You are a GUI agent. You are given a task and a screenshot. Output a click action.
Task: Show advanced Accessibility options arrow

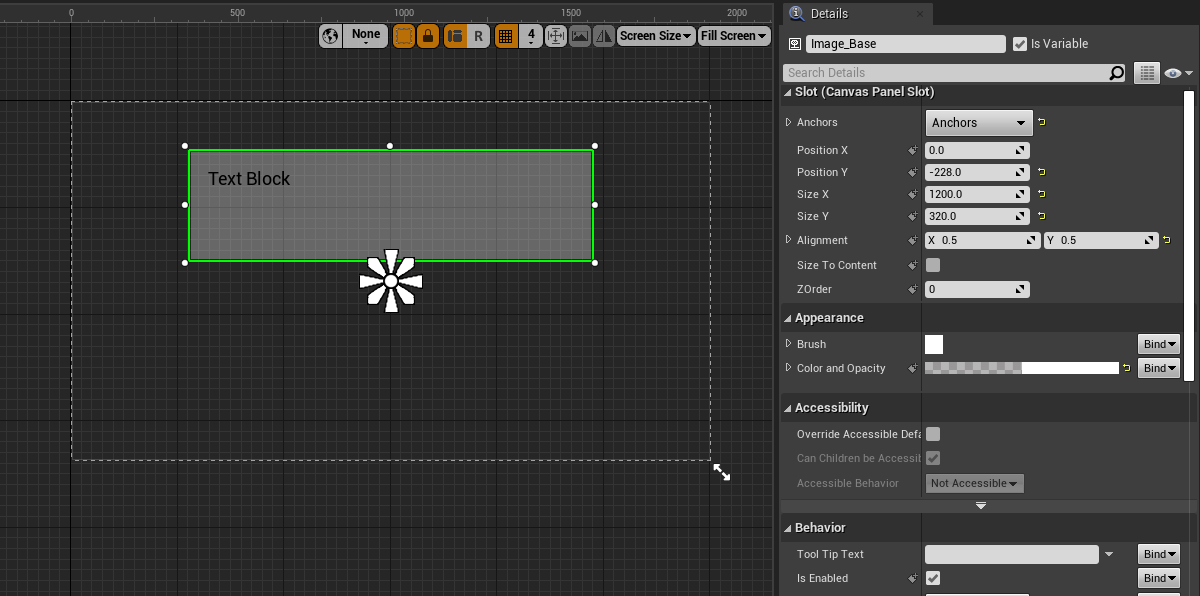[x=981, y=506]
